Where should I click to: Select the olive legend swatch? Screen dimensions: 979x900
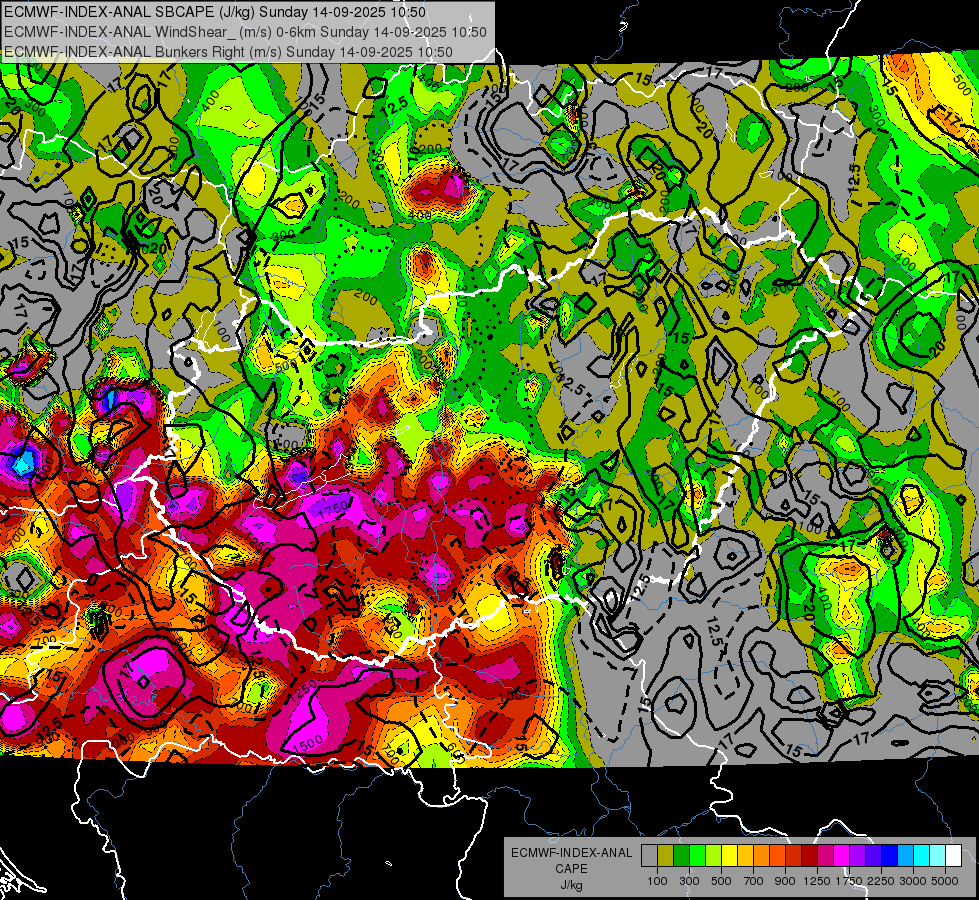tap(666, 856)
